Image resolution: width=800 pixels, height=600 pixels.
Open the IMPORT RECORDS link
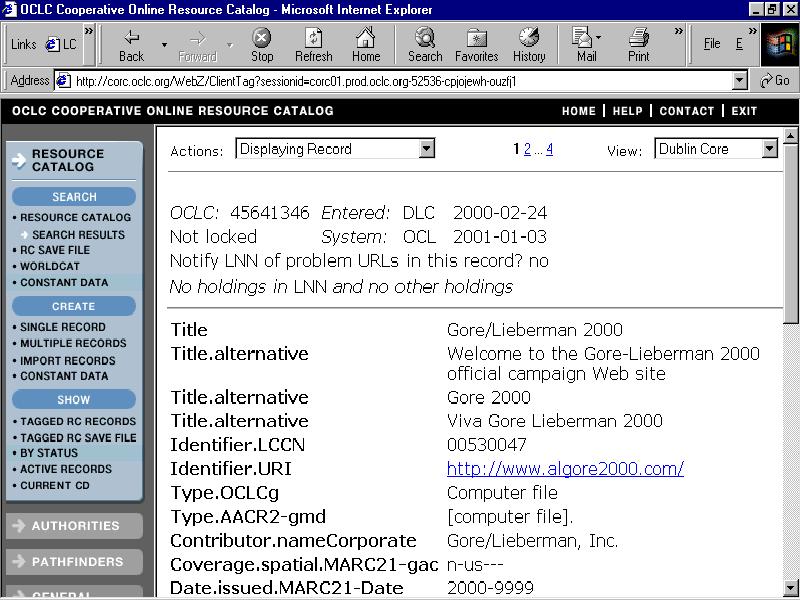(x=68, y=361)
